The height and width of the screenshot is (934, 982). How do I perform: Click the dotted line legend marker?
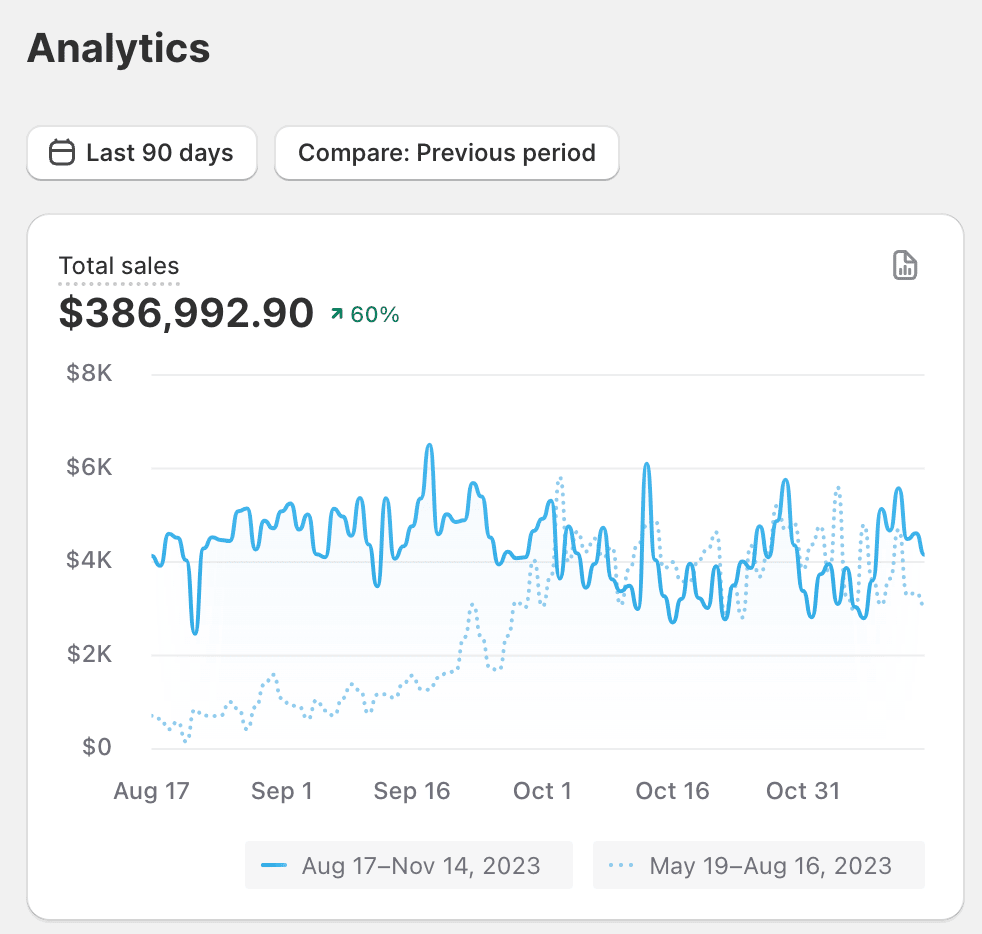pyautogui.click(x=621, y=865)
